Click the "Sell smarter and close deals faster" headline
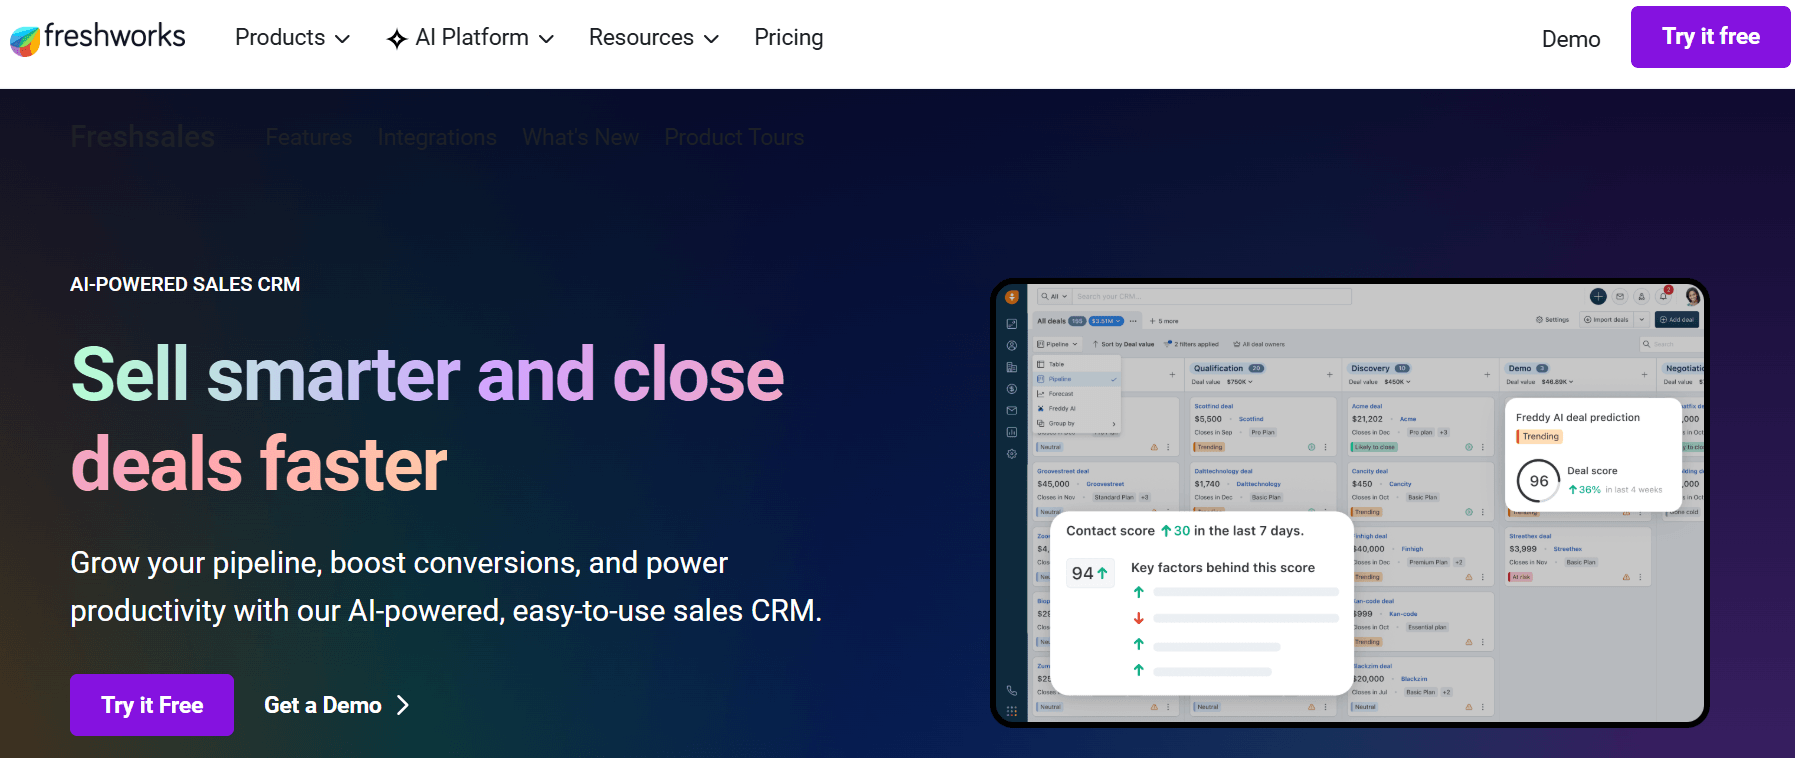Viewport: 1795px width, 758px height. click(x=428, y=419)
